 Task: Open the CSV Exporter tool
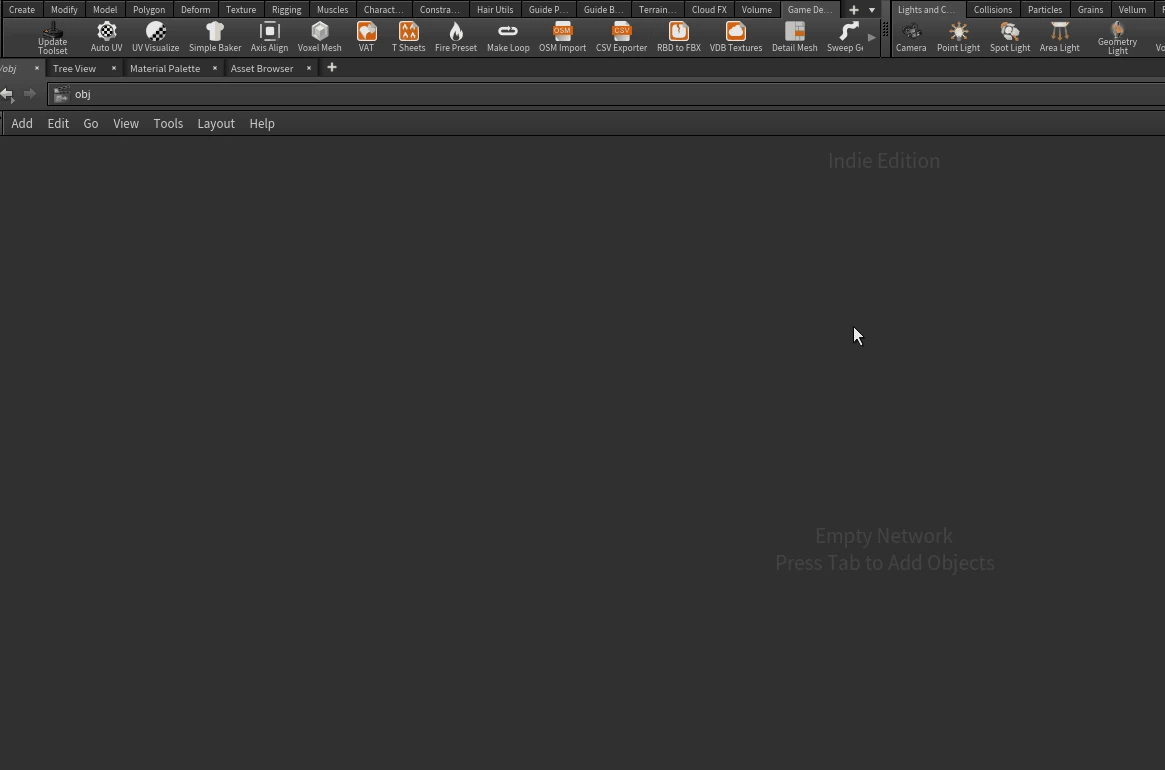click(621, 38)
